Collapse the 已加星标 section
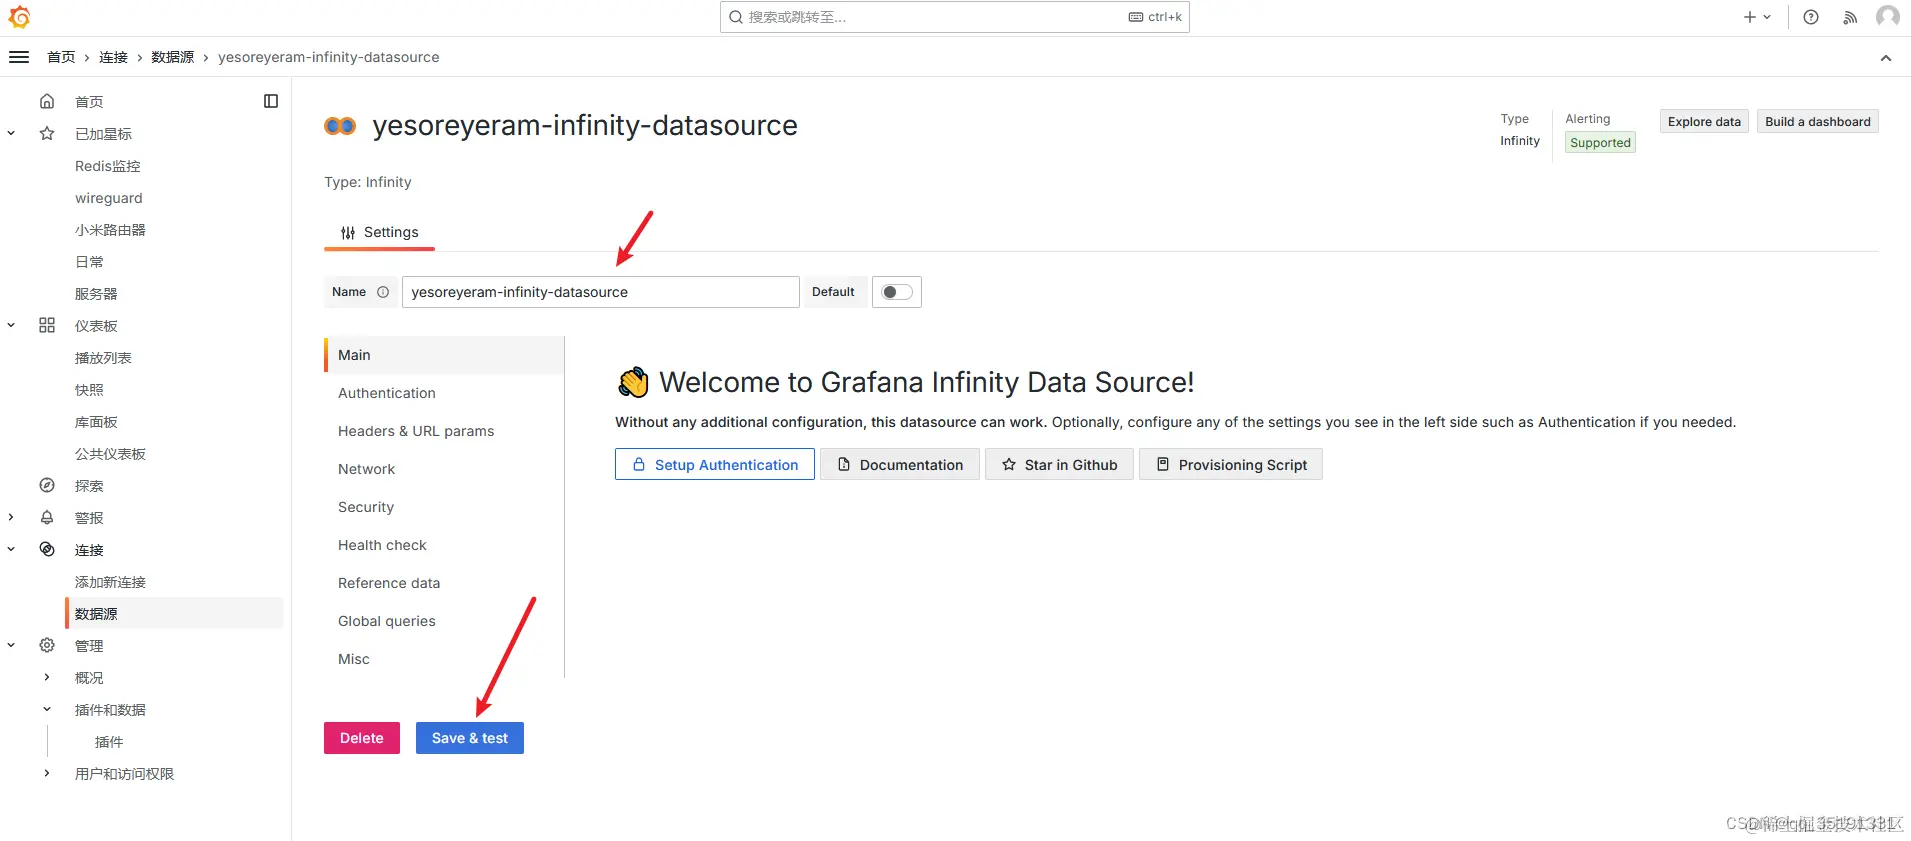Image resolution: width=1911 pixels, height=841 pixels. pos(11,133)
